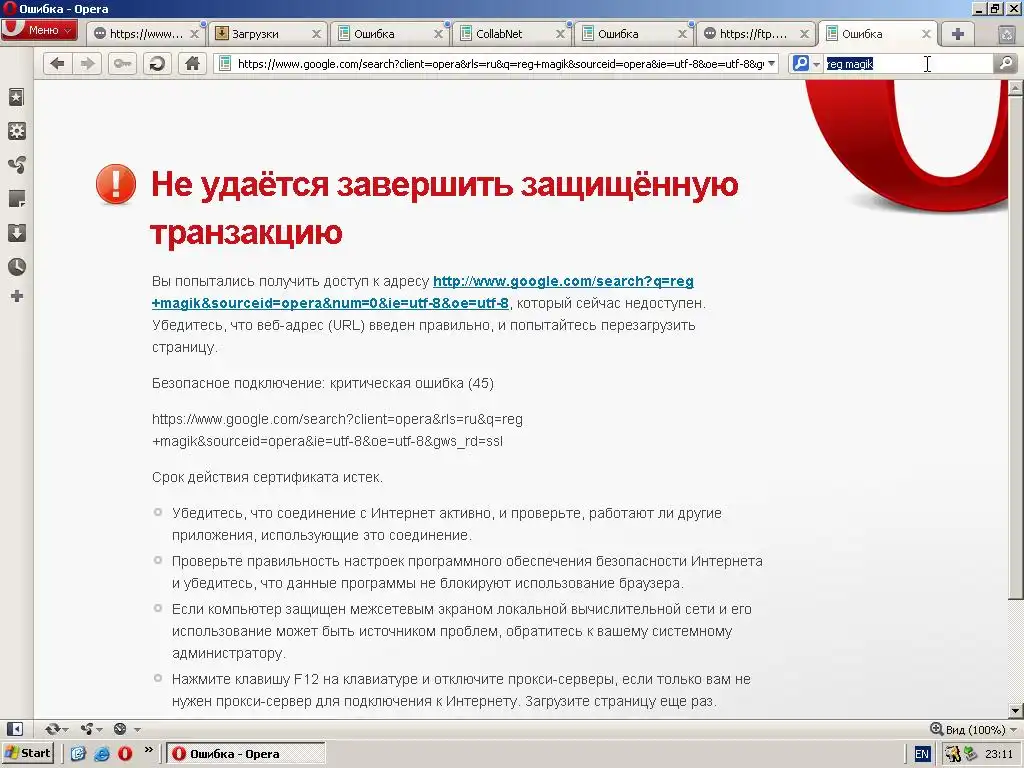Screen dimensions: 1024x768
Task: Open the Notes panel icon
Action: (16, 199)
